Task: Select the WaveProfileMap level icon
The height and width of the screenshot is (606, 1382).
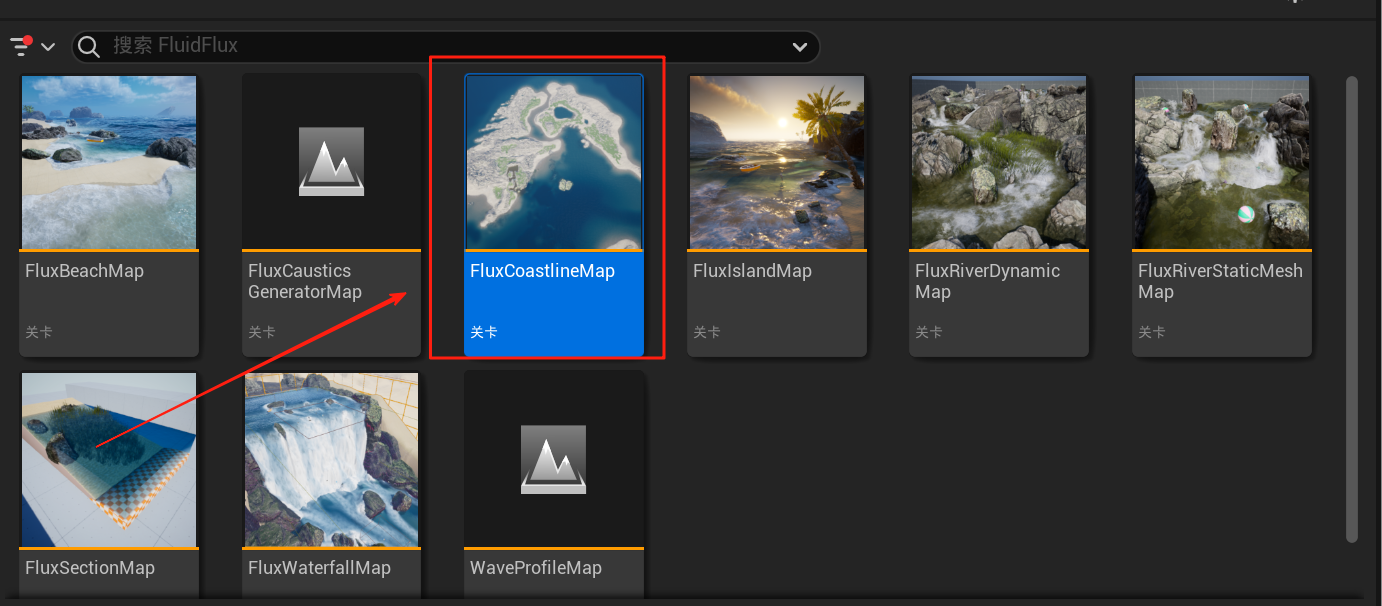Action: [554, 460]
